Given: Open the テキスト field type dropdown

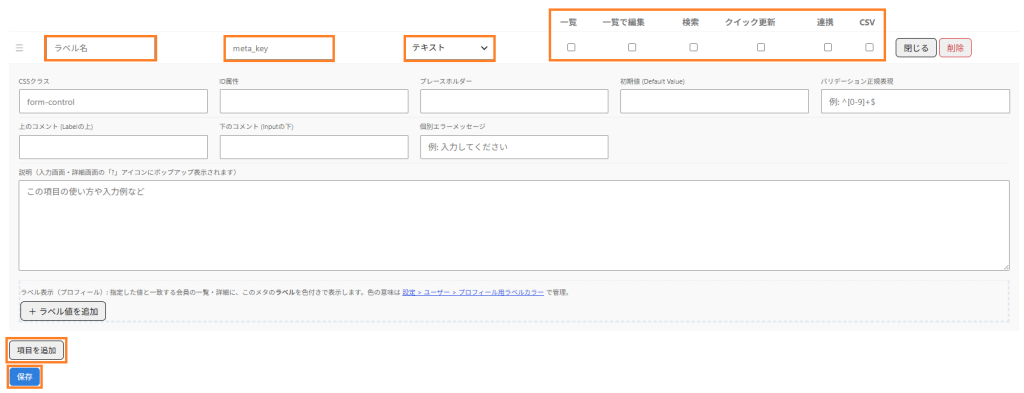Looking at the screenshot, I should pyautogui.click(x=449, y=48).
